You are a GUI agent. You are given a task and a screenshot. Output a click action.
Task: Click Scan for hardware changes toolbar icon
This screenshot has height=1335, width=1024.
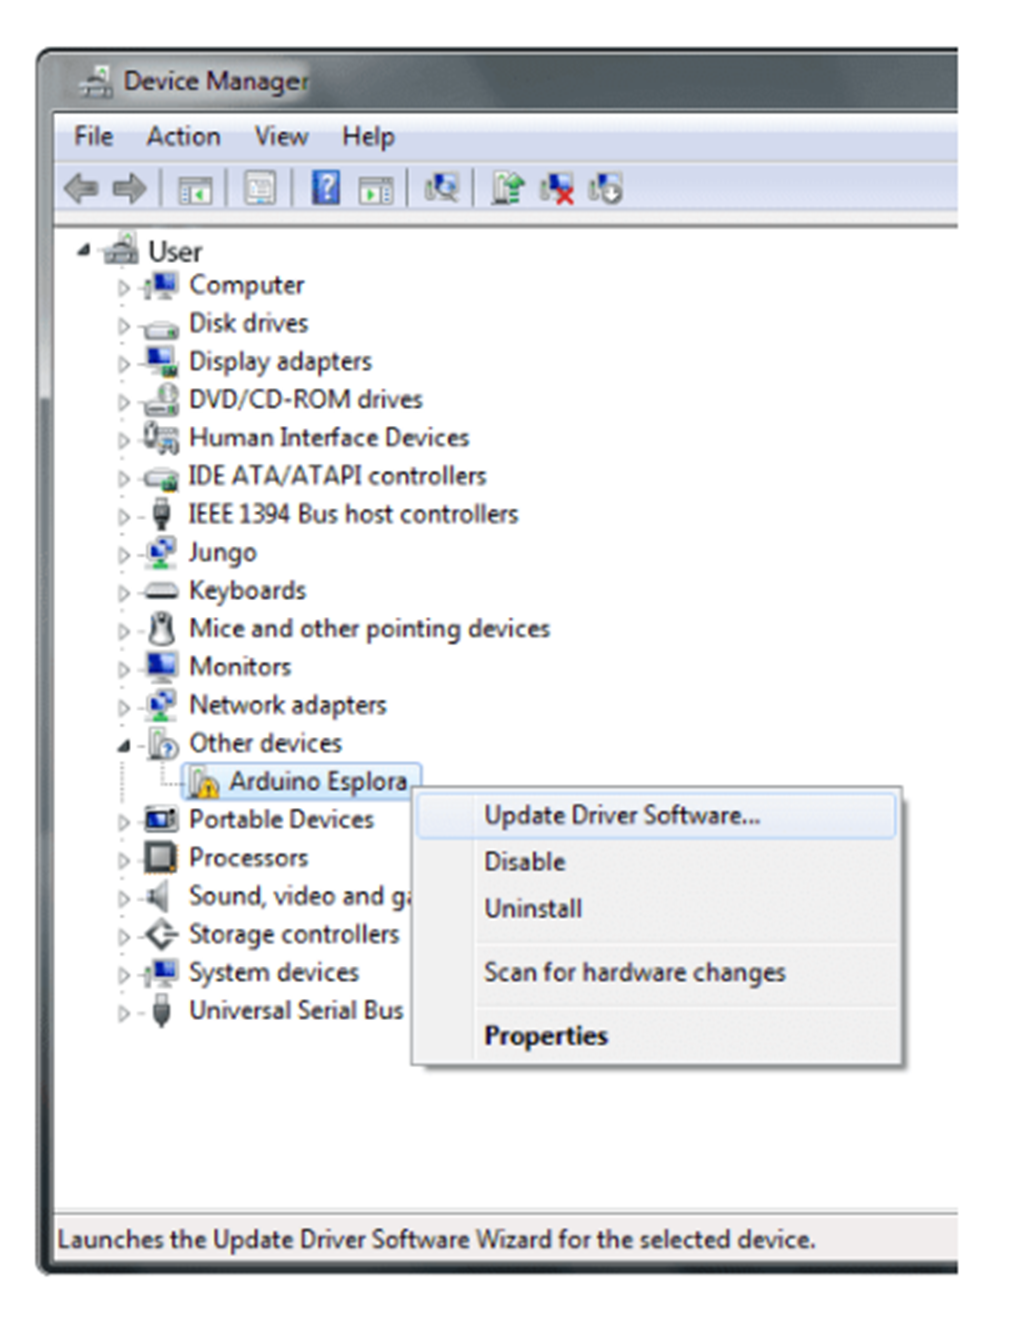441,188
